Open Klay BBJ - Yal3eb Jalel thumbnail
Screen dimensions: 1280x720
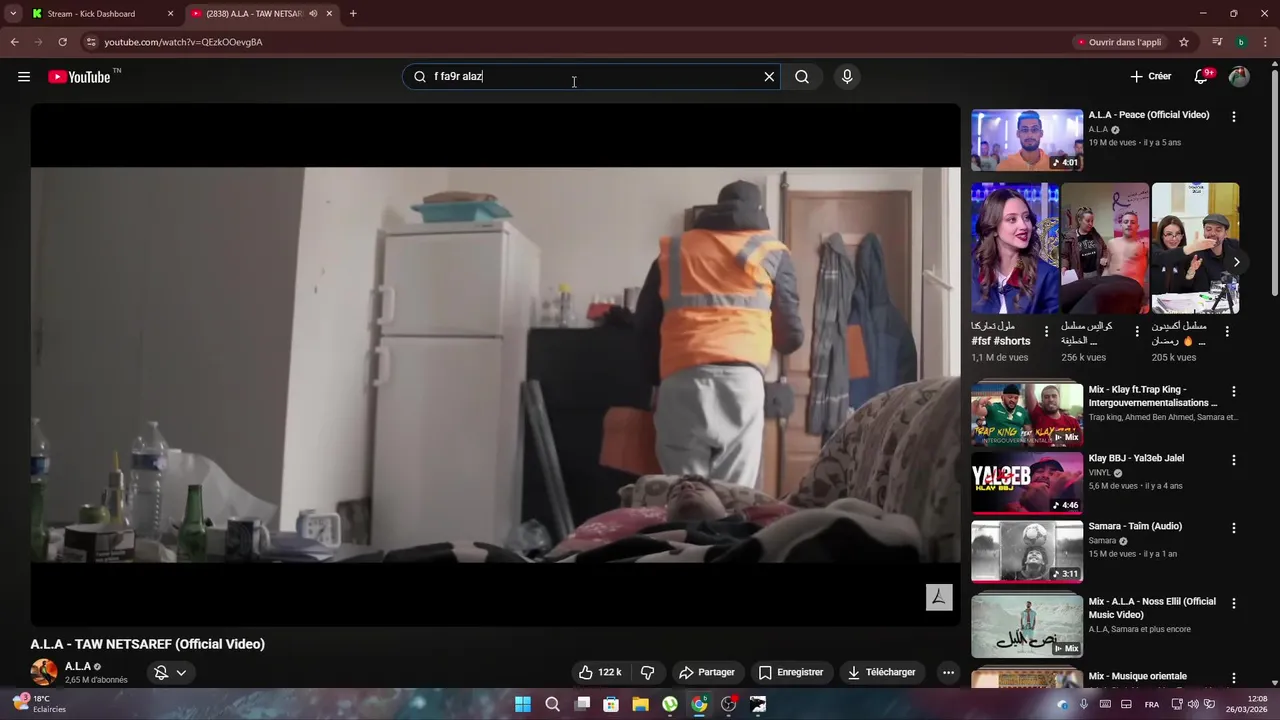pos(1027,483)
